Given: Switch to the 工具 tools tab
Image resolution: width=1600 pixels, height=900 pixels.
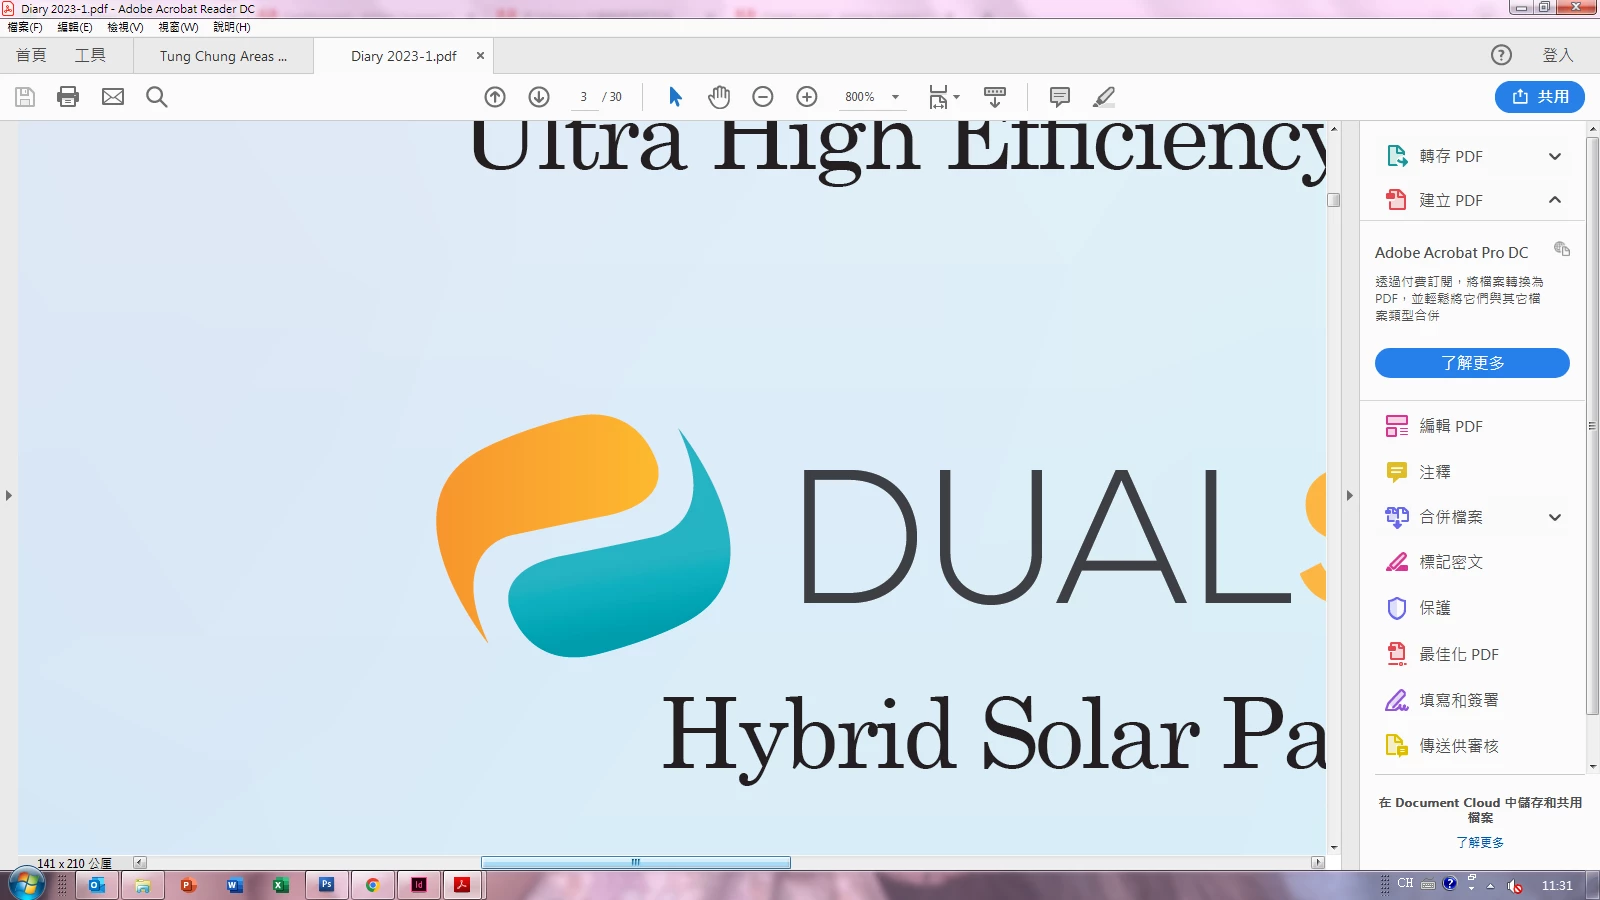Looking at the screenshot, I should point(90,55).
